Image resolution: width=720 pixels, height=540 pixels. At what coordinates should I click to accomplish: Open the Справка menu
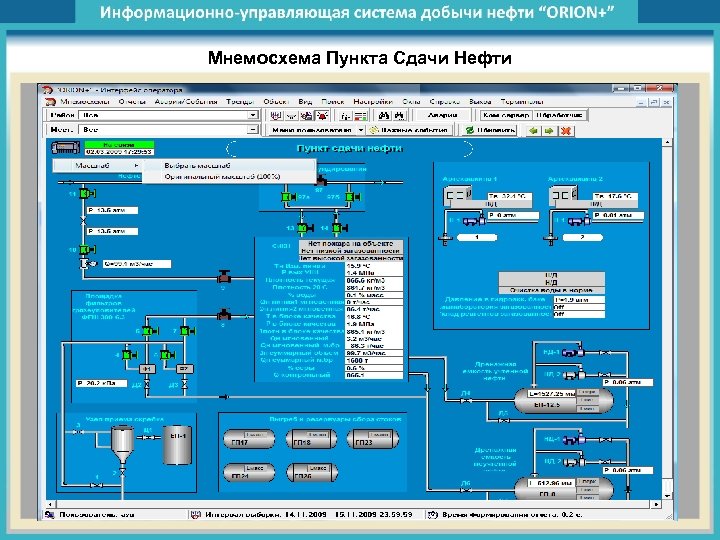[444, 101]
